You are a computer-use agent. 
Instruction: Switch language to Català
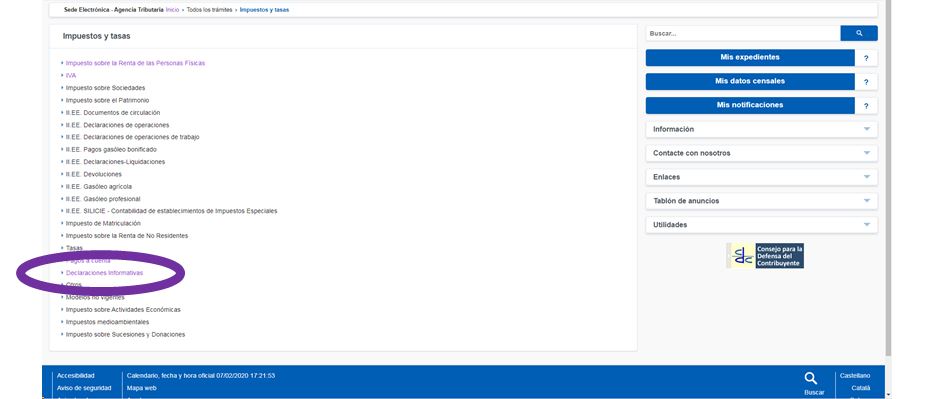coord(861,388)
